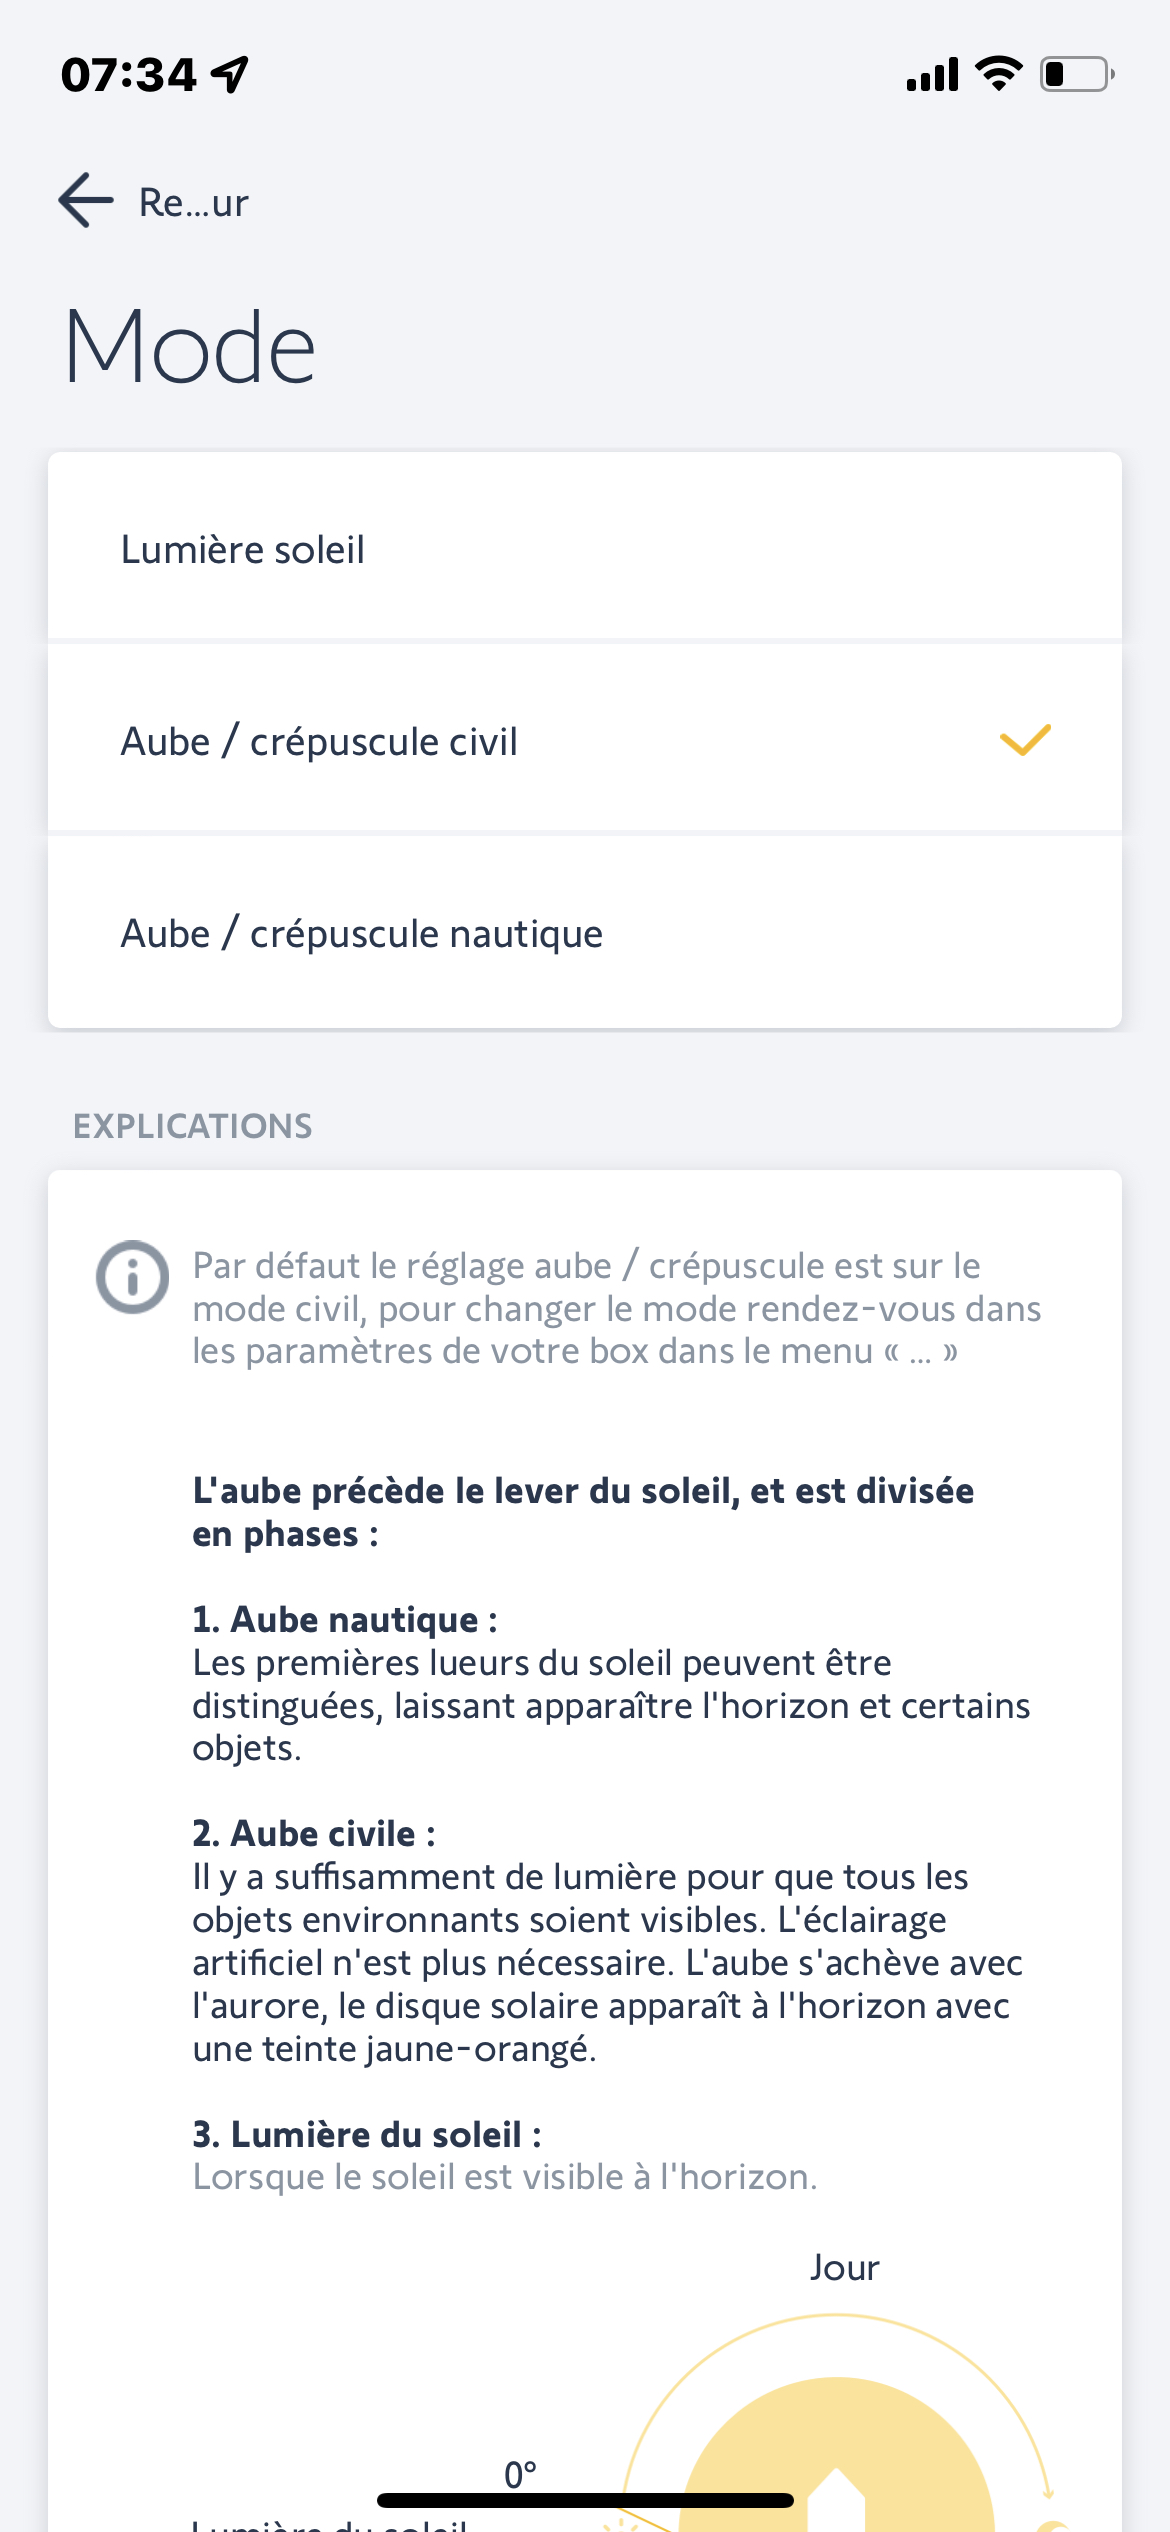The height and width of the screenshot is (2532, 1170).
Task: Tap the EXPLICATIONS section header
Action: 193,1126
